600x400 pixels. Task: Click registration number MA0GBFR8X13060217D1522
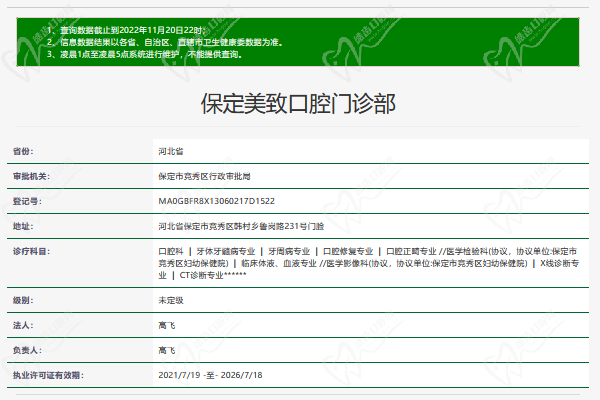click(217, 201)
